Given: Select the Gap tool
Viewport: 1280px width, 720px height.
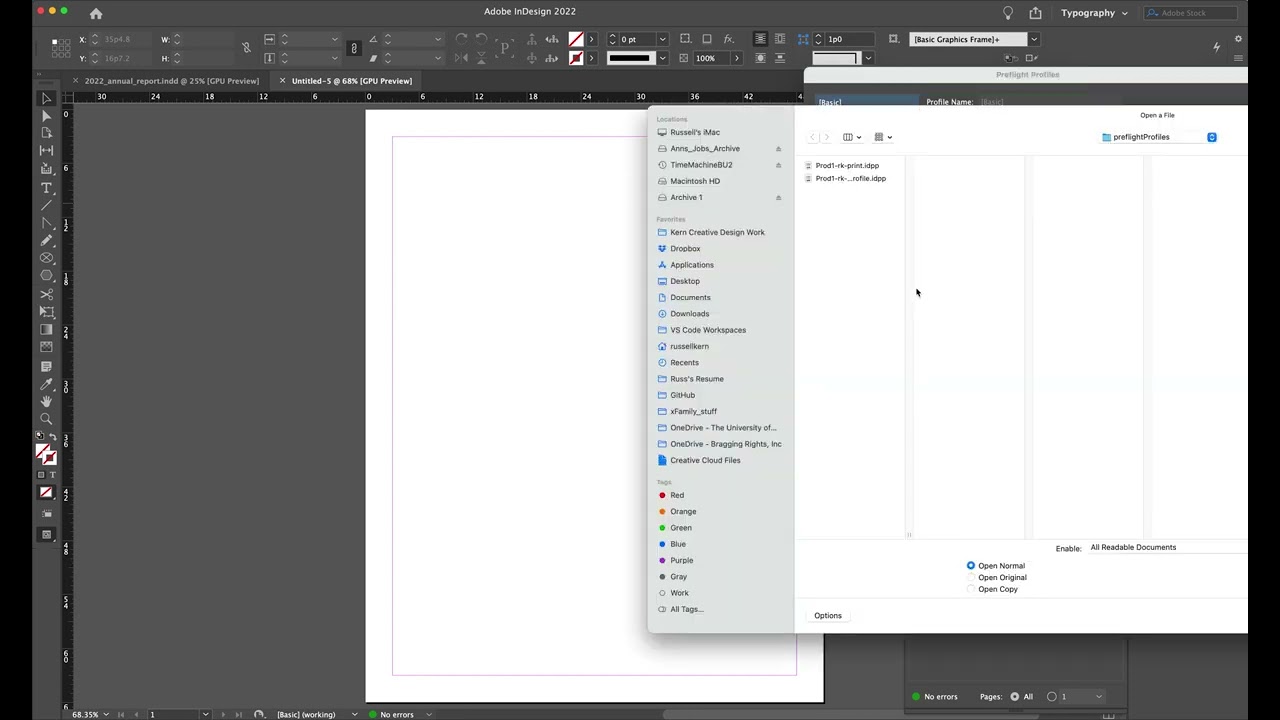Looking at the screenshot, I should tap(46, 150).
